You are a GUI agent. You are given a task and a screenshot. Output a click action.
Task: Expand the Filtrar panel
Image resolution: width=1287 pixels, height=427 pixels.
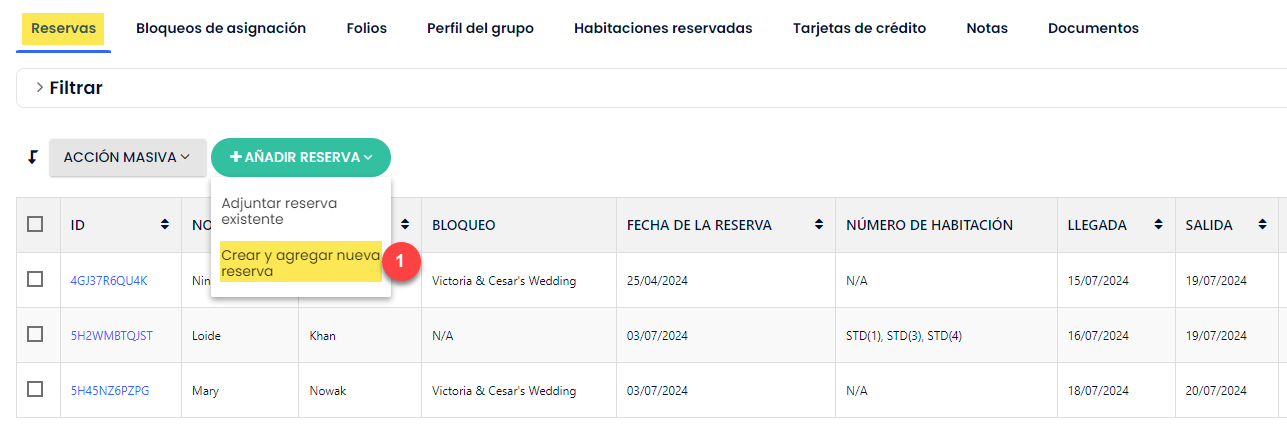(69, 88)
